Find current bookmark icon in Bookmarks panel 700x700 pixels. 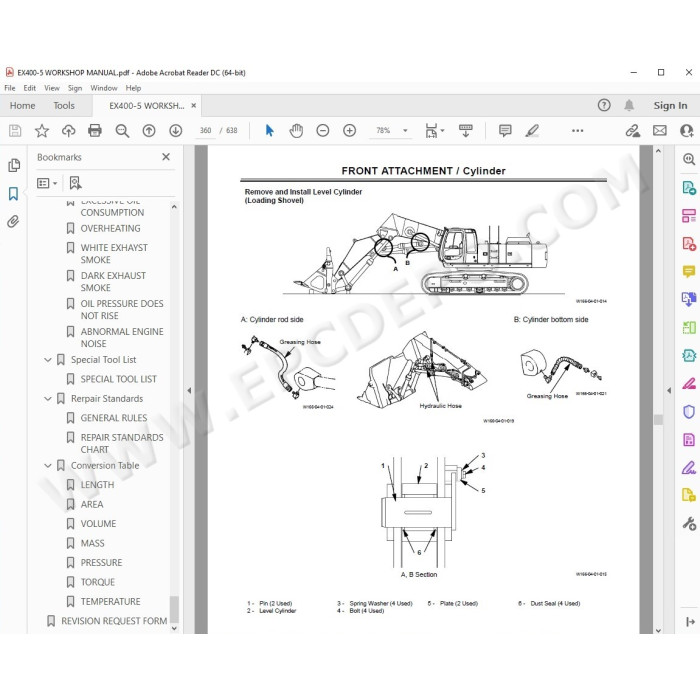pos(75,183)
